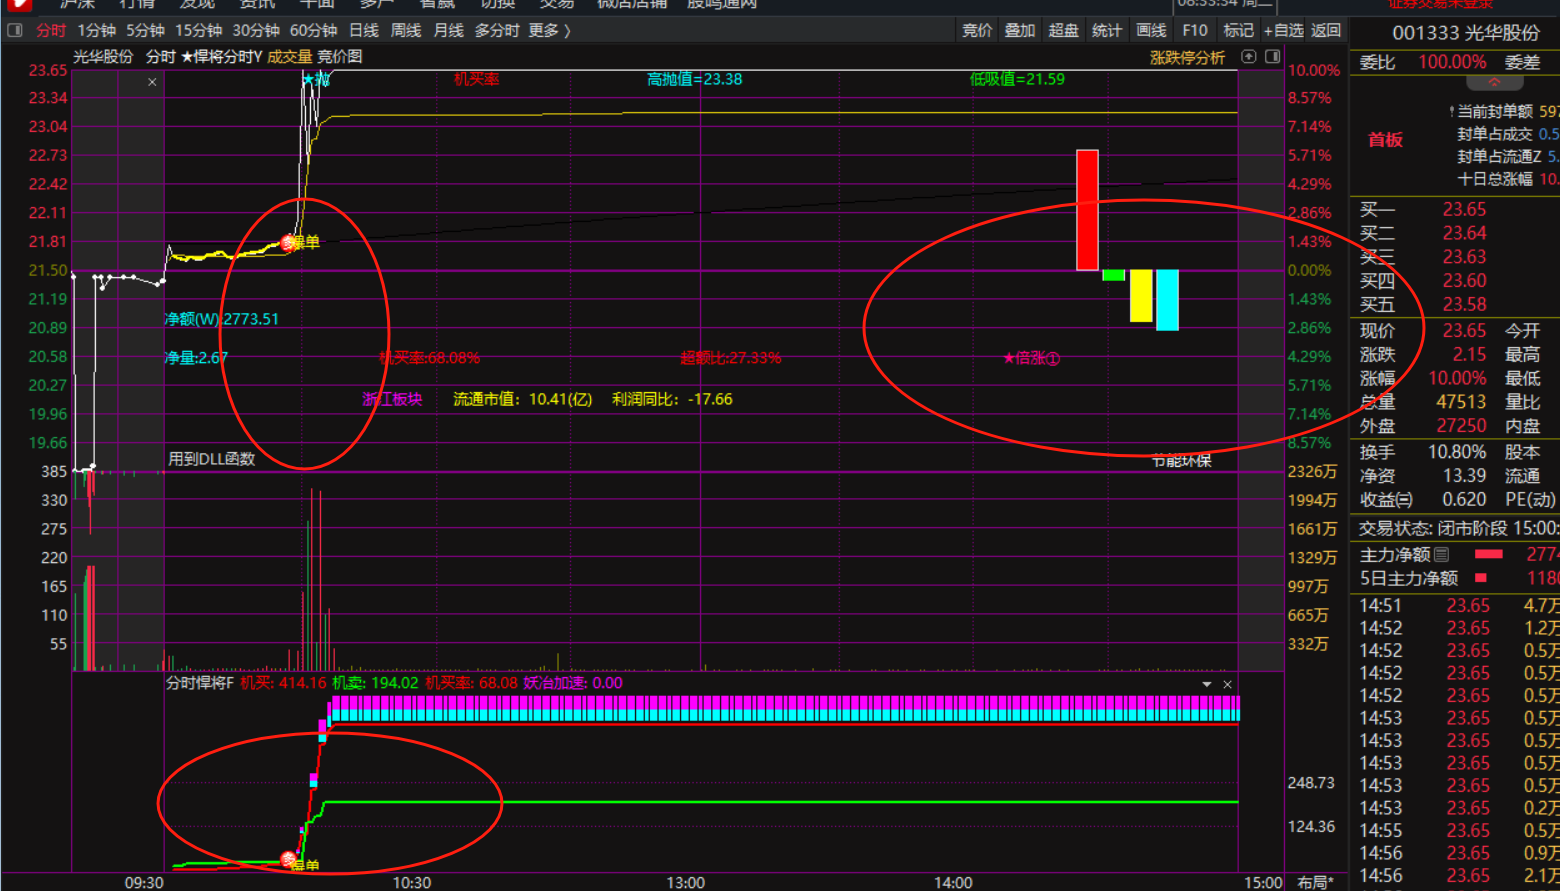1560x891 pixels.
Task: Toggle the left sidebar panel icon
Action: (14, 30)
